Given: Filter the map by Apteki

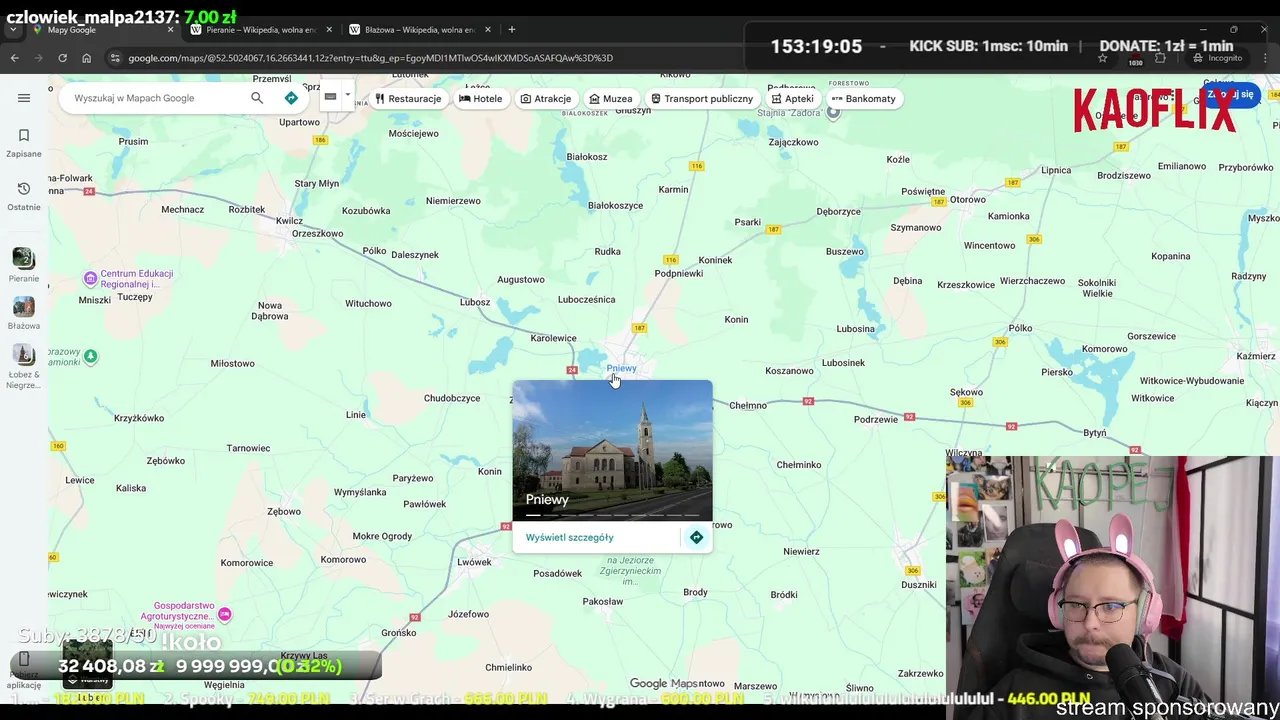Looking at the screenshot, I should tap(792, 99).
